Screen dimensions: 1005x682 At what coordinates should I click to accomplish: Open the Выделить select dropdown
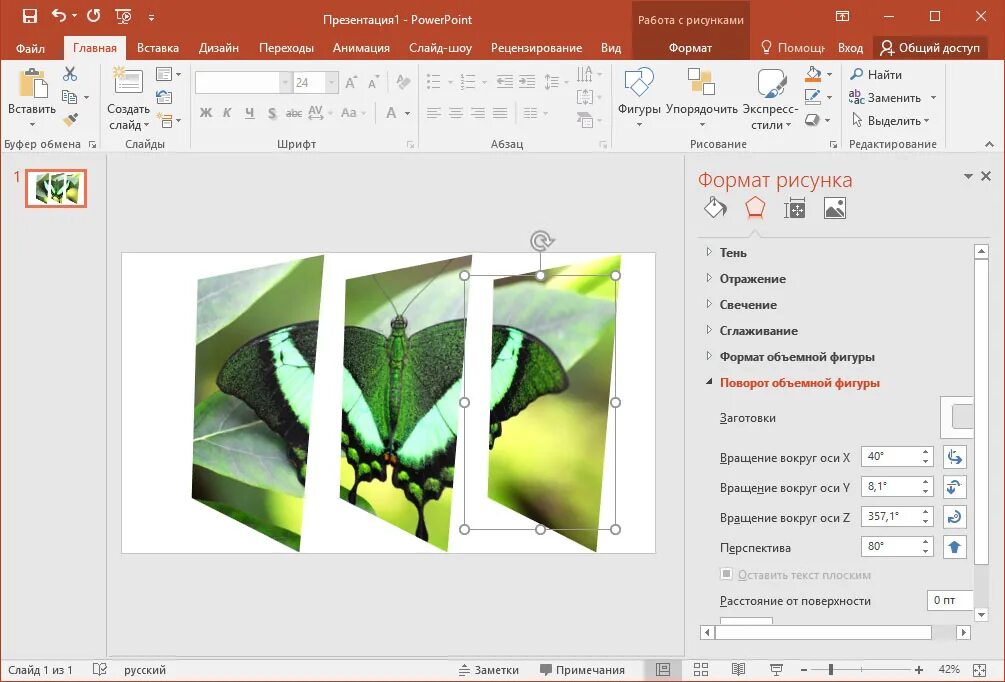(891, 121)
